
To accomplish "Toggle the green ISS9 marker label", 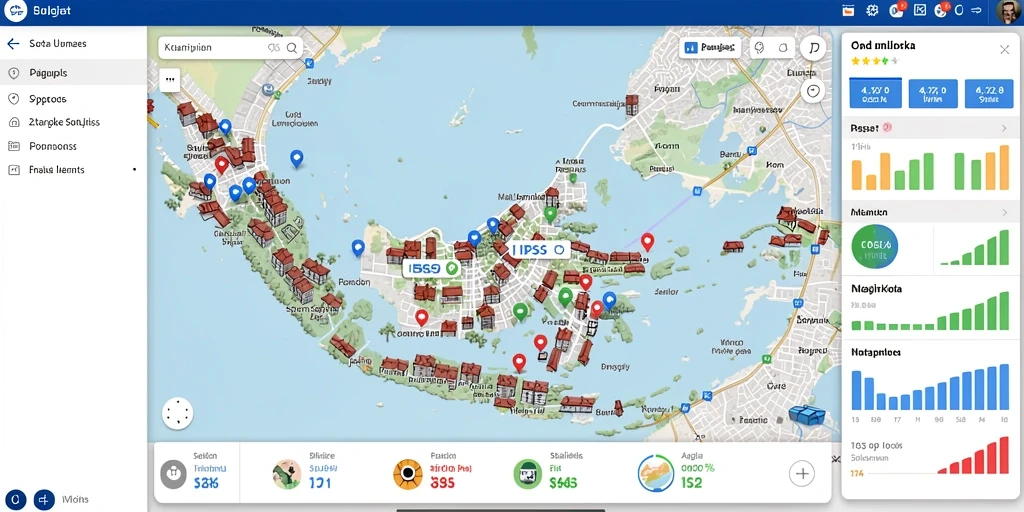I will pos(431,268).
